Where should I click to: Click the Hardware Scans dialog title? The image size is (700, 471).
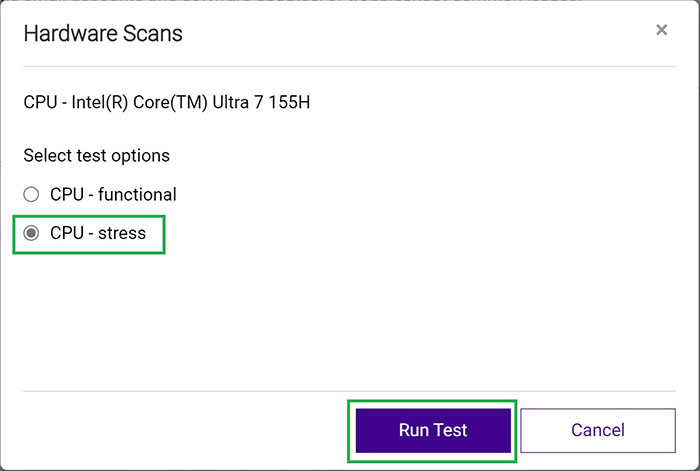(x=103, y=33)
